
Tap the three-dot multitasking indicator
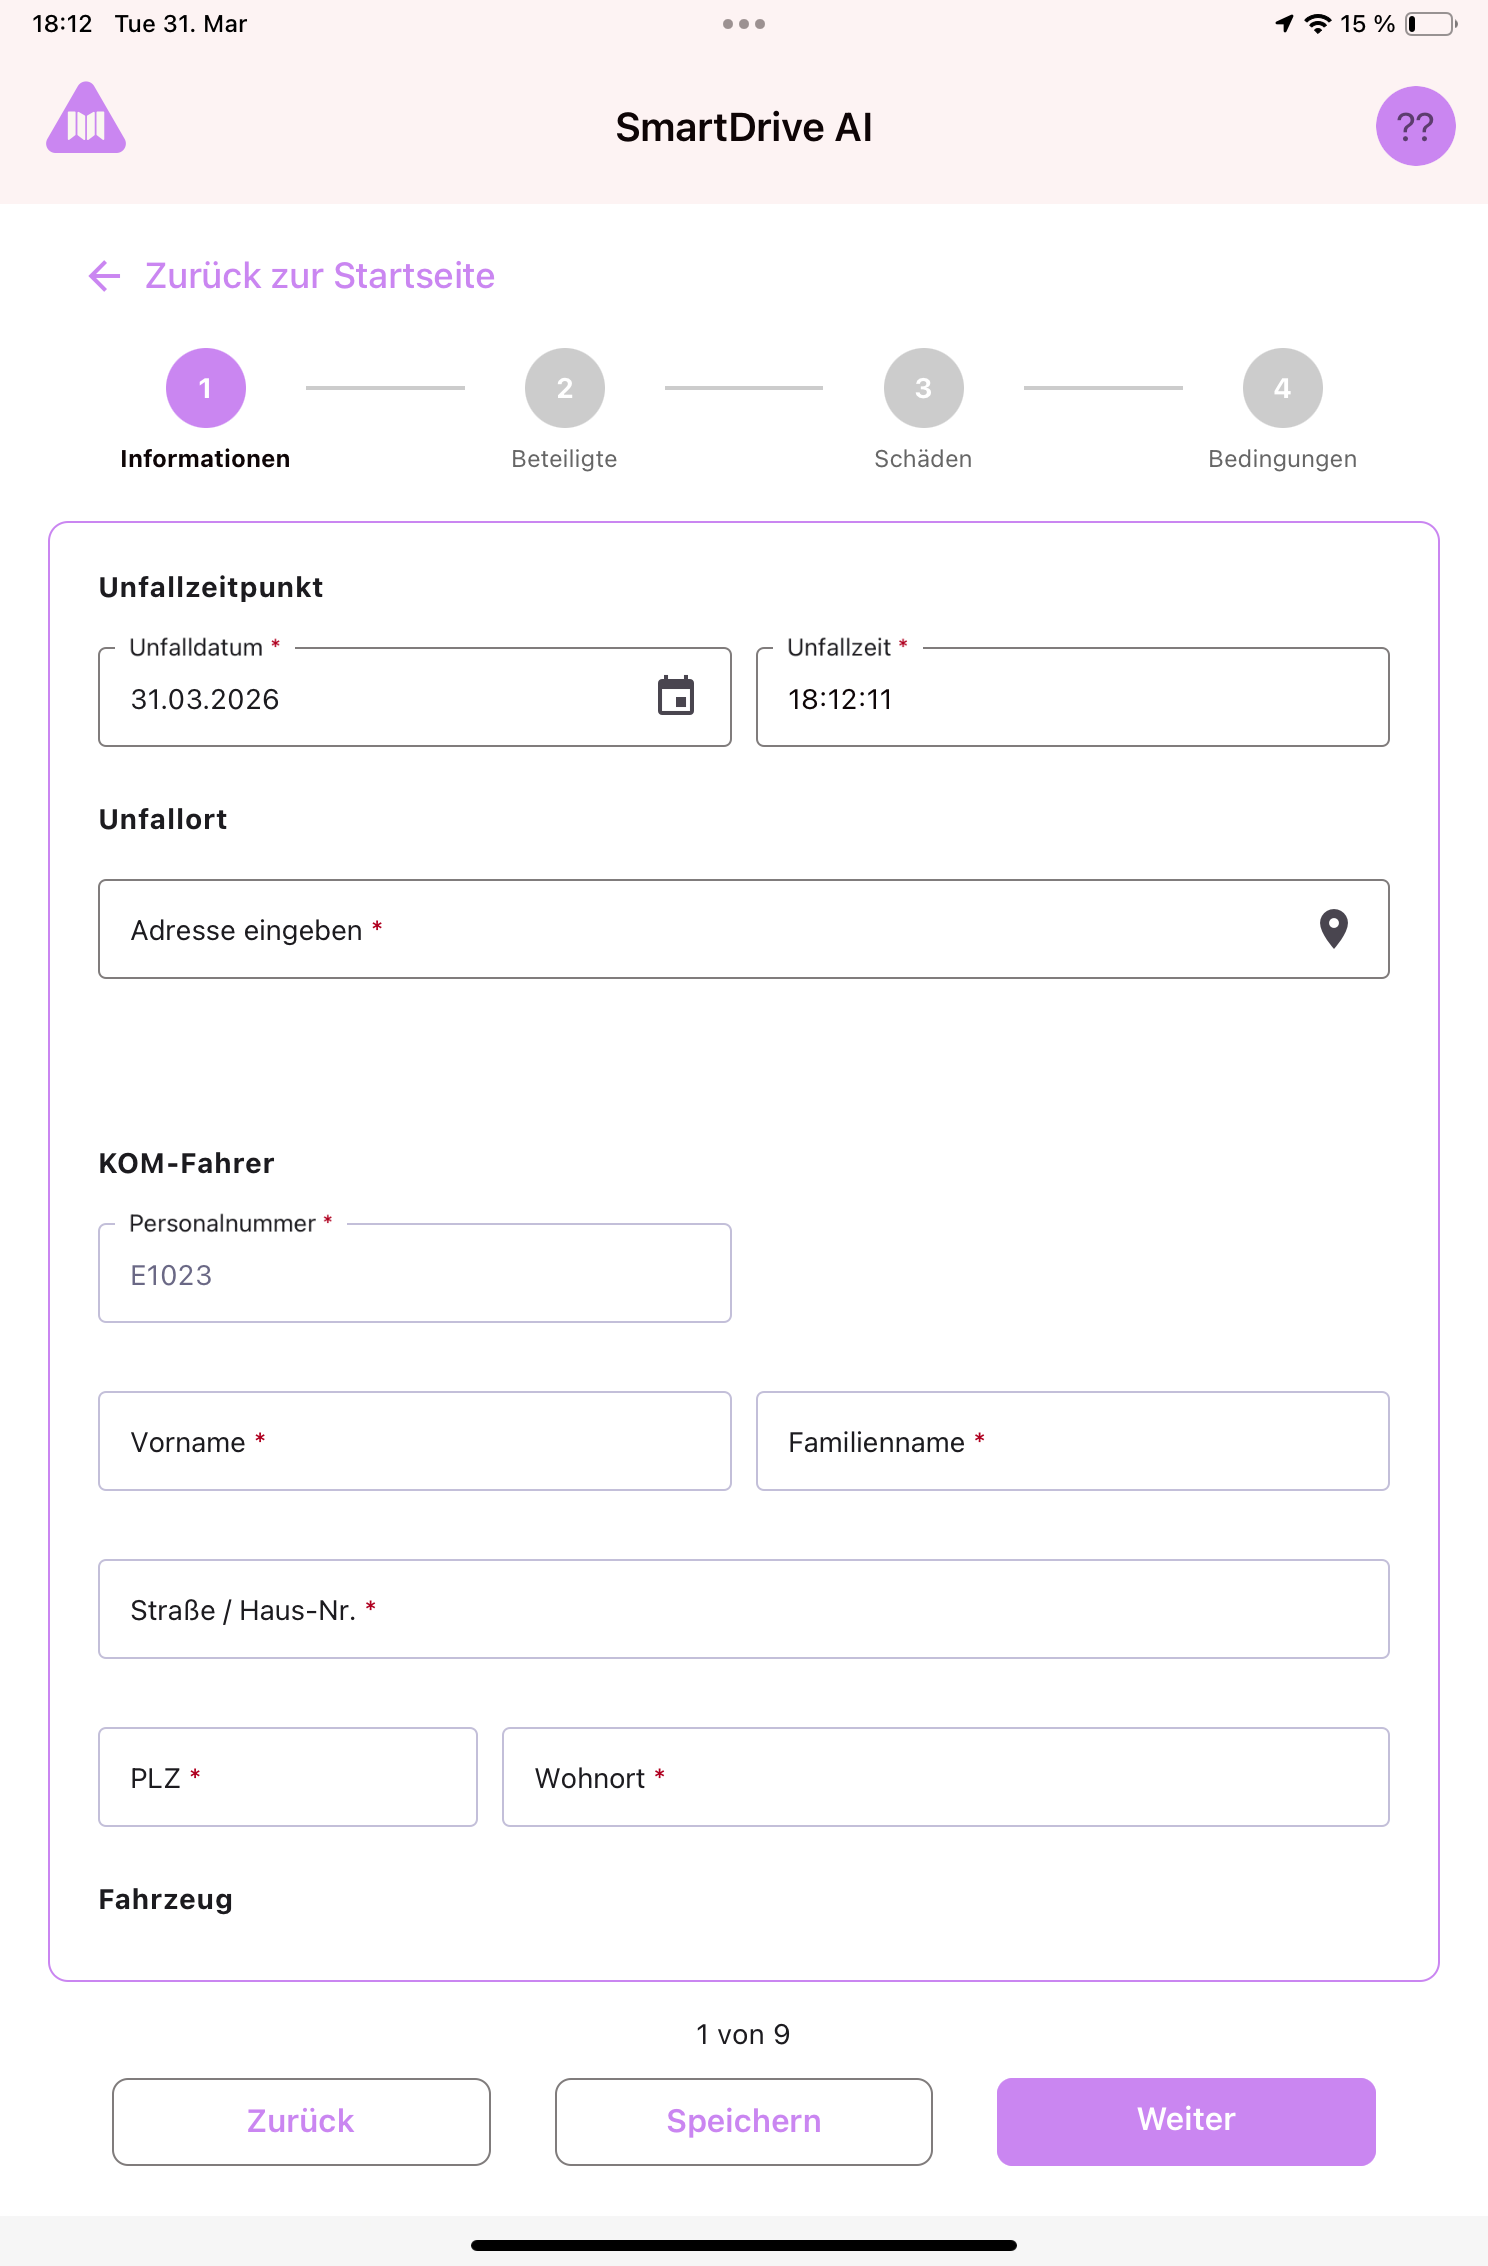click(x=744, y=24)
